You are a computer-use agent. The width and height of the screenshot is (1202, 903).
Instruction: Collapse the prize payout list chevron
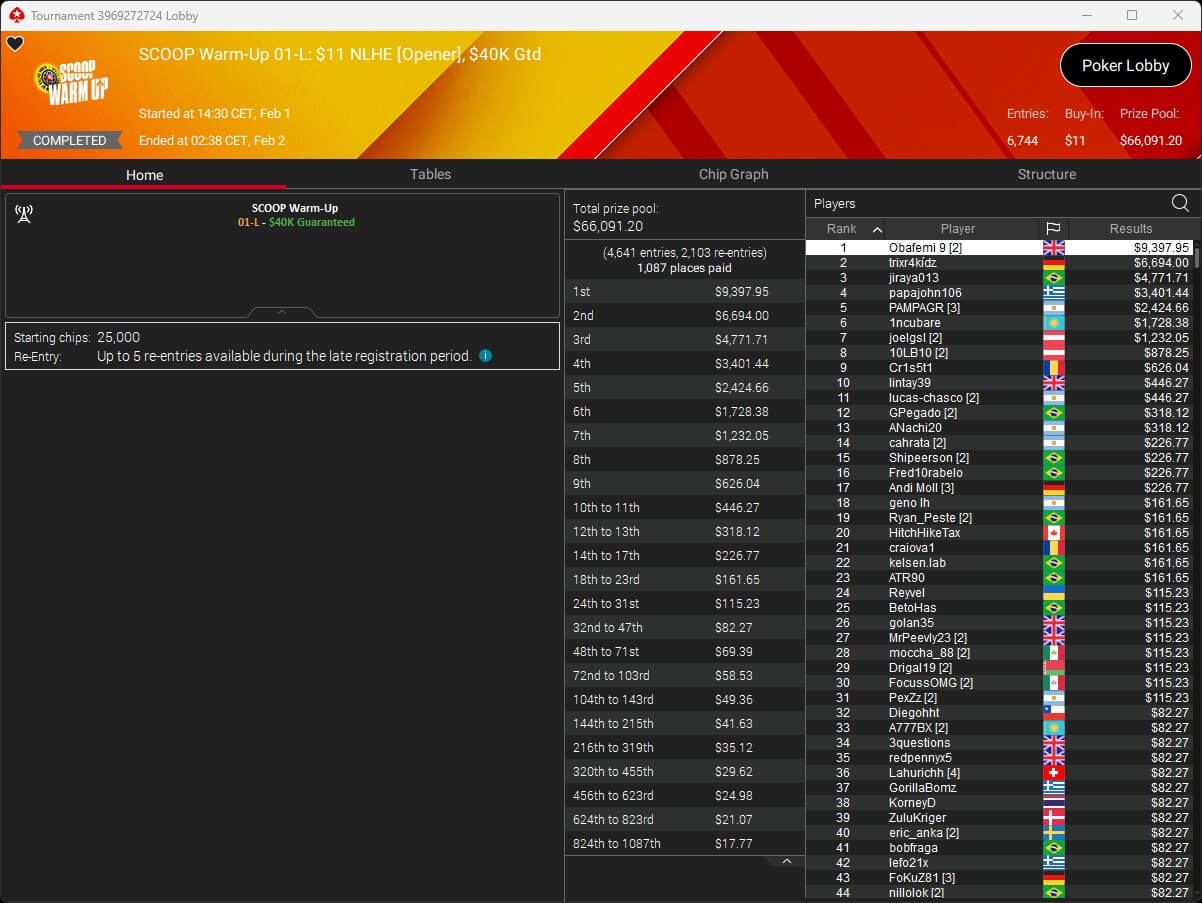[786, 861]
